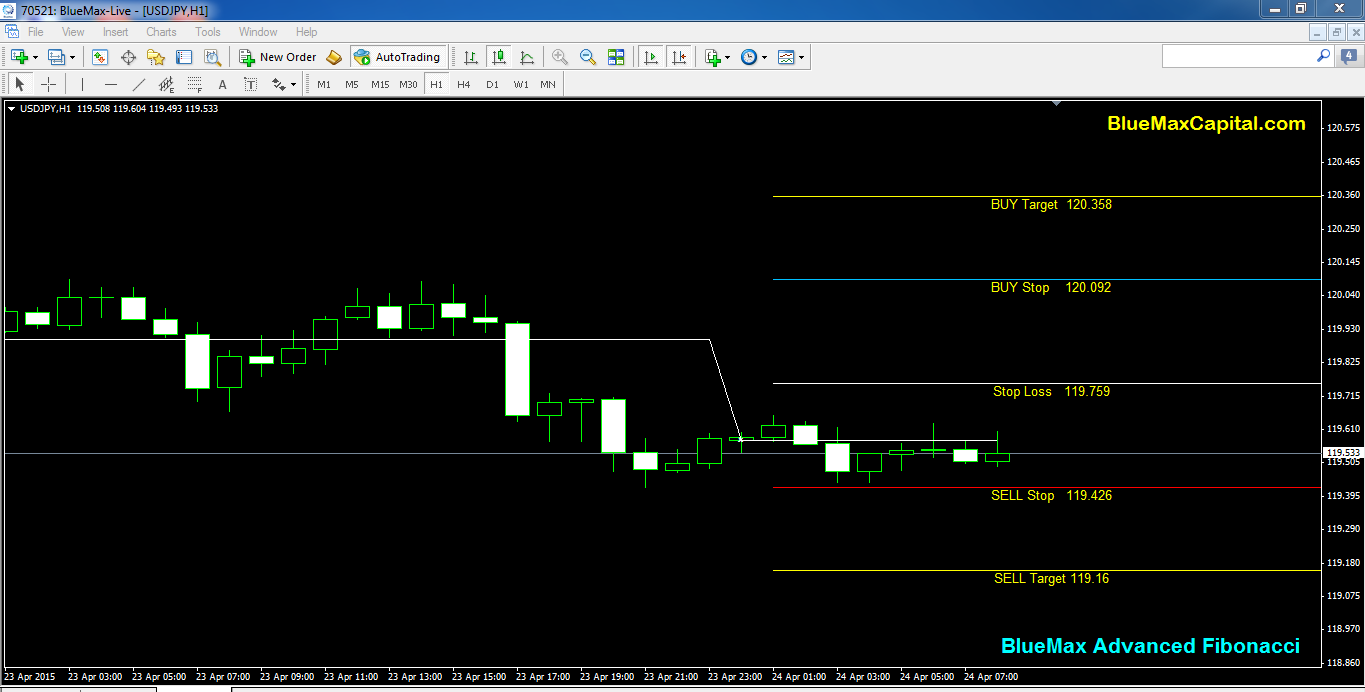
Task: Open the Window menu
Action: pyautogui.click(x=258, y=32)
